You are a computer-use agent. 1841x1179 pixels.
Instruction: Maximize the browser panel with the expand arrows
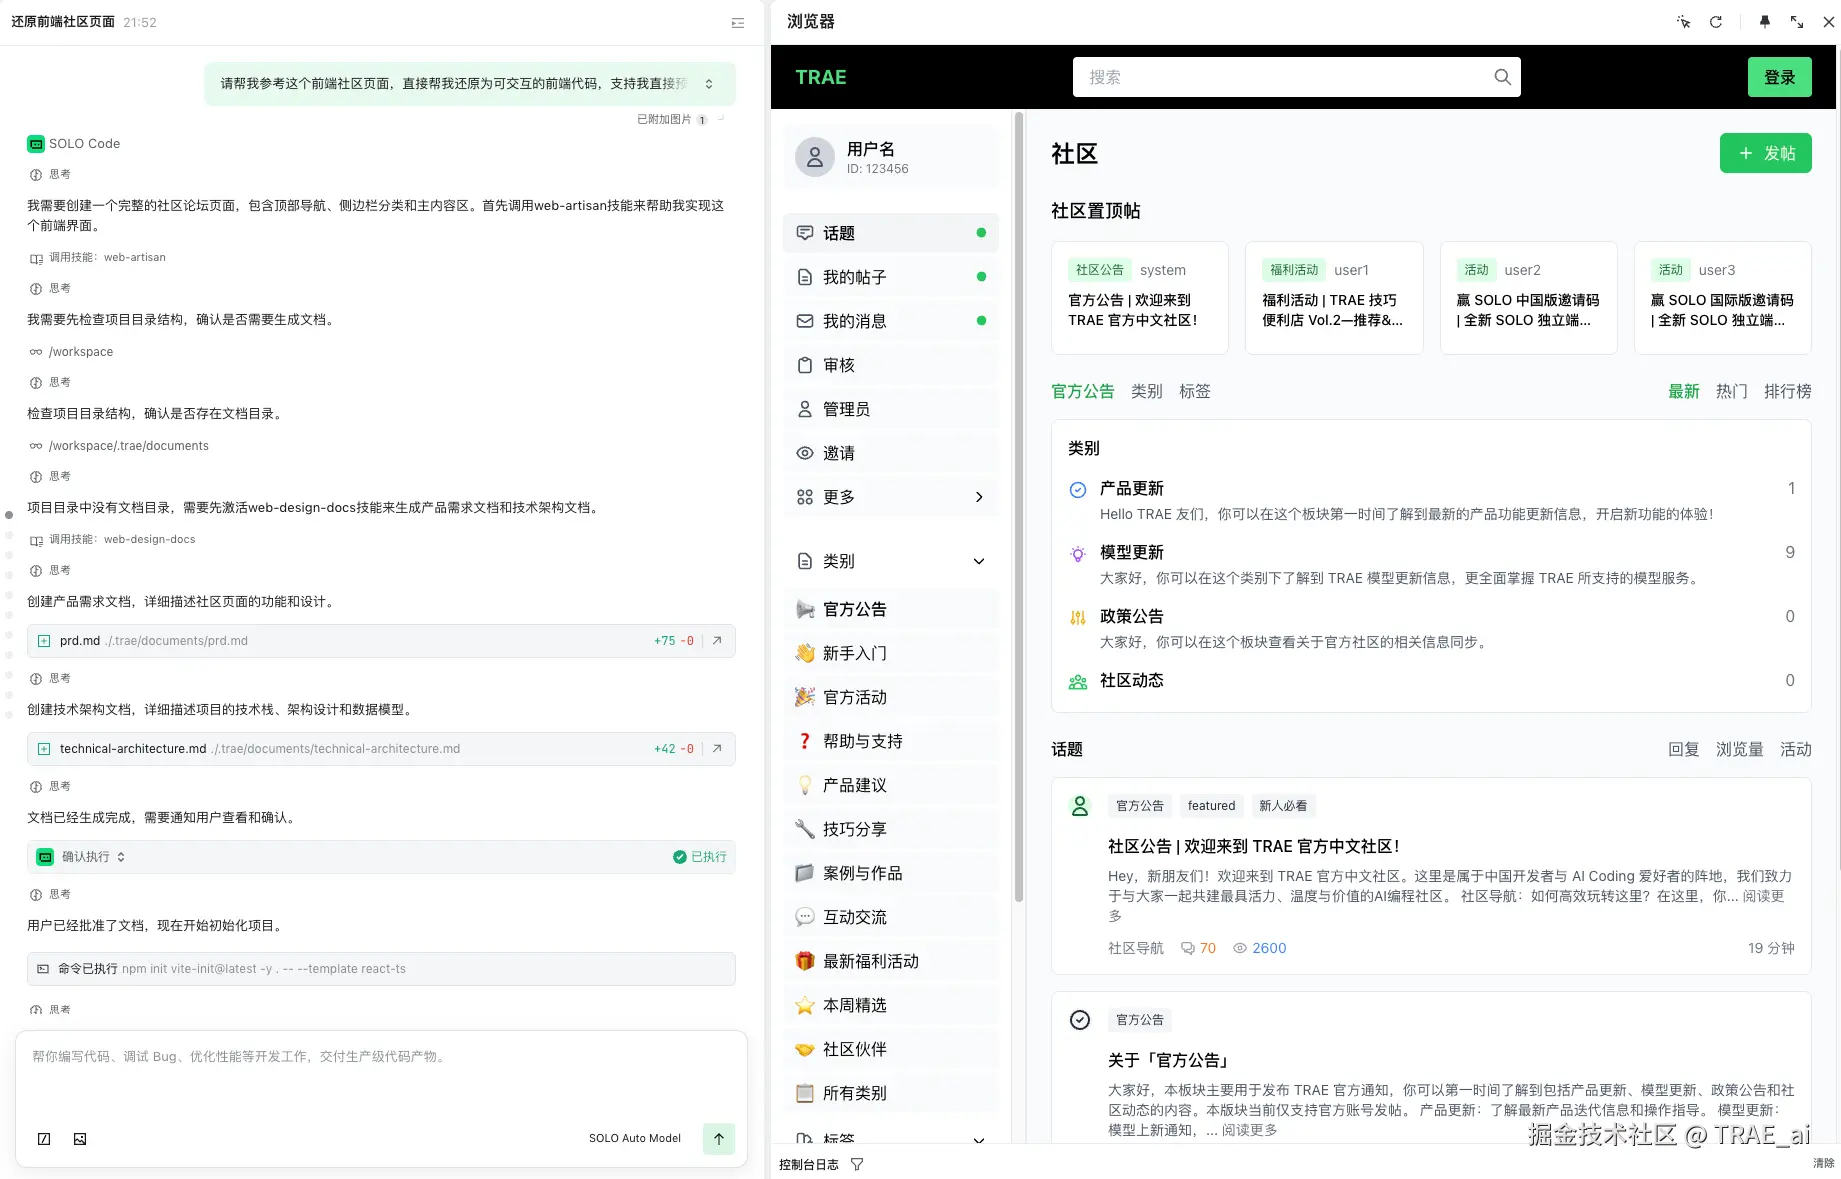(1797, 22)
